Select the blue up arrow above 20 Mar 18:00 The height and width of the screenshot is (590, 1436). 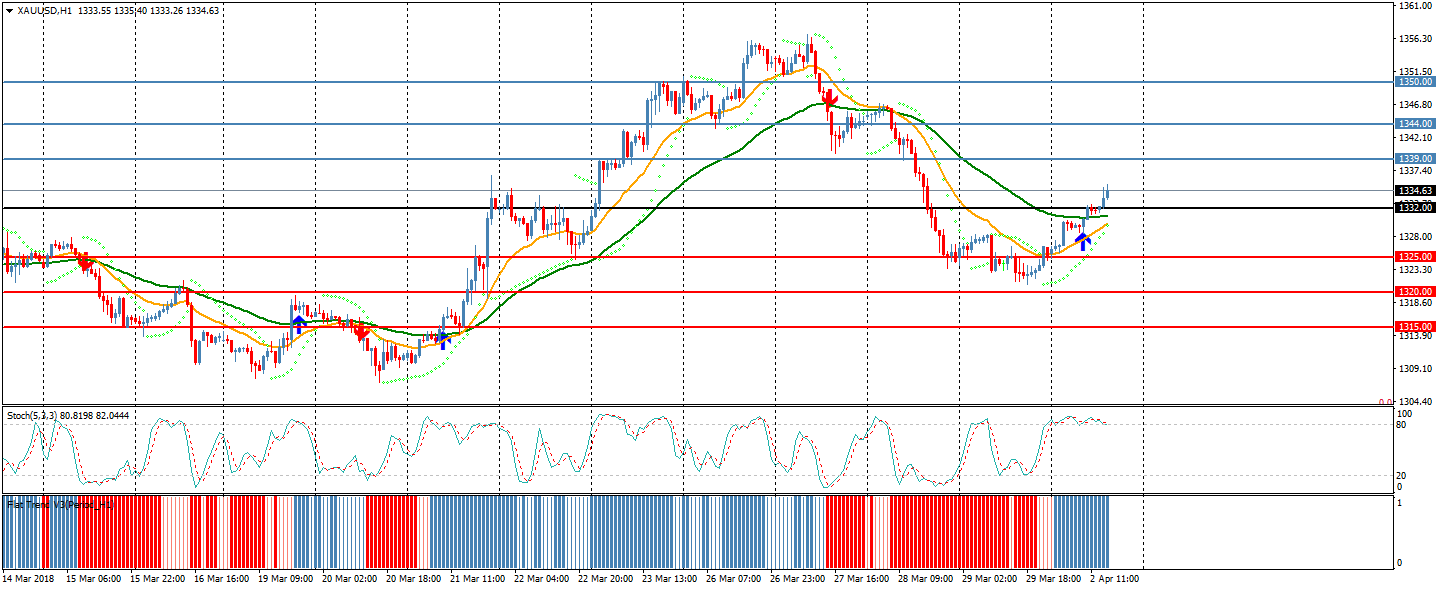point(443,338)
